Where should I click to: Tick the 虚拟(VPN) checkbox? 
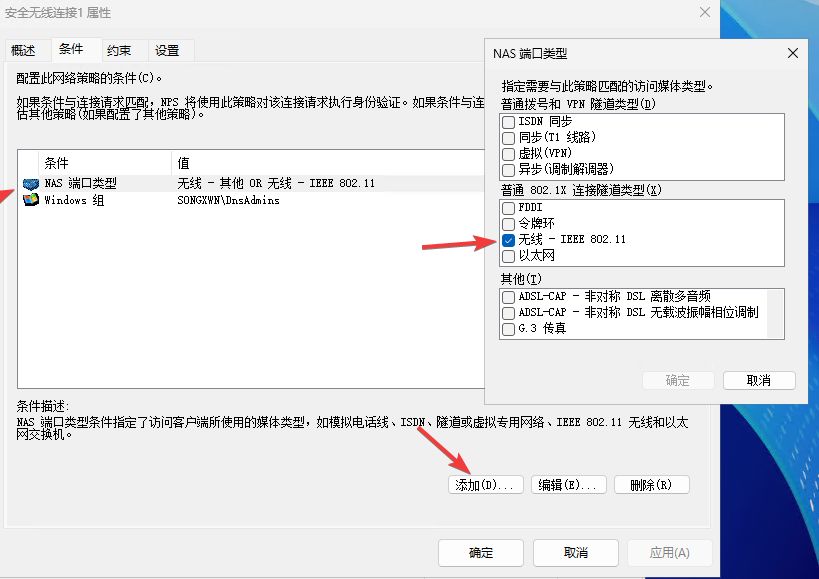[x=509, y=154]
